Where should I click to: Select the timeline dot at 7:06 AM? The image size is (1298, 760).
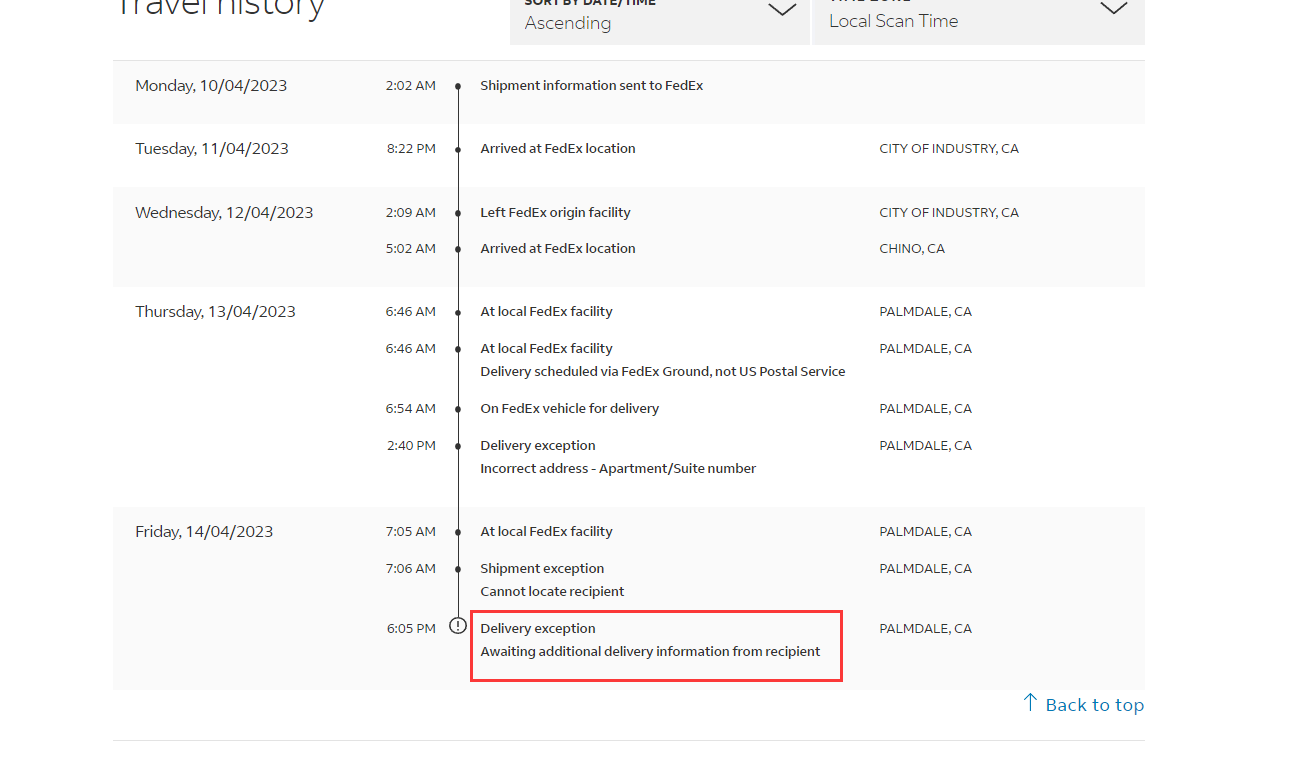[458, 569]
